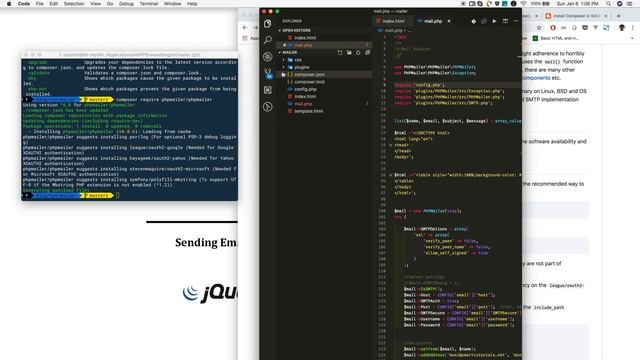The height and width of the screenshot is (360, 640).
Task: Click the Pocket extension icon in Chrome toolbar
Action: click(x=585, y=28)
